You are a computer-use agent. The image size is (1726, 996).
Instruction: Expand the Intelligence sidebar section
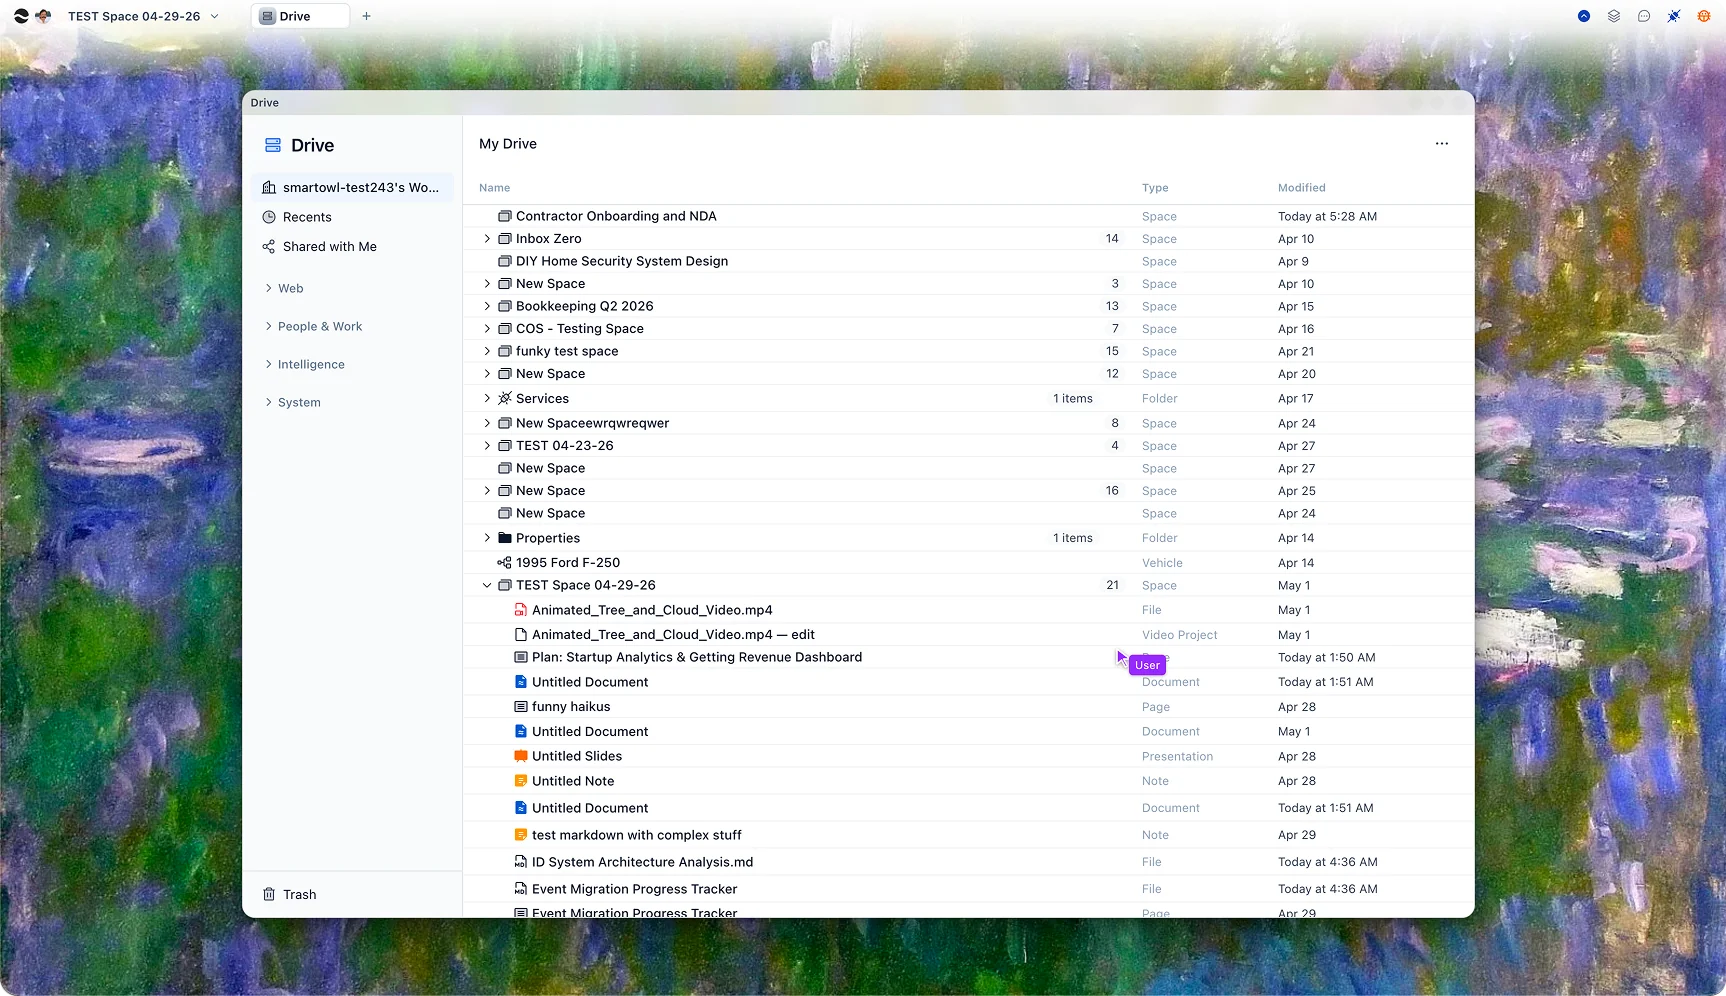[269, 364]
